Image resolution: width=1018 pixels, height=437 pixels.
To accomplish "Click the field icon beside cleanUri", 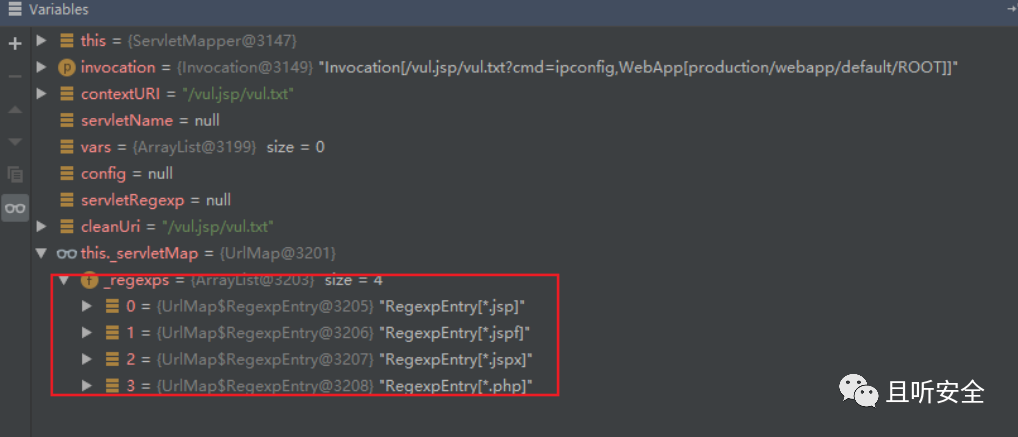I will [66, 227].
